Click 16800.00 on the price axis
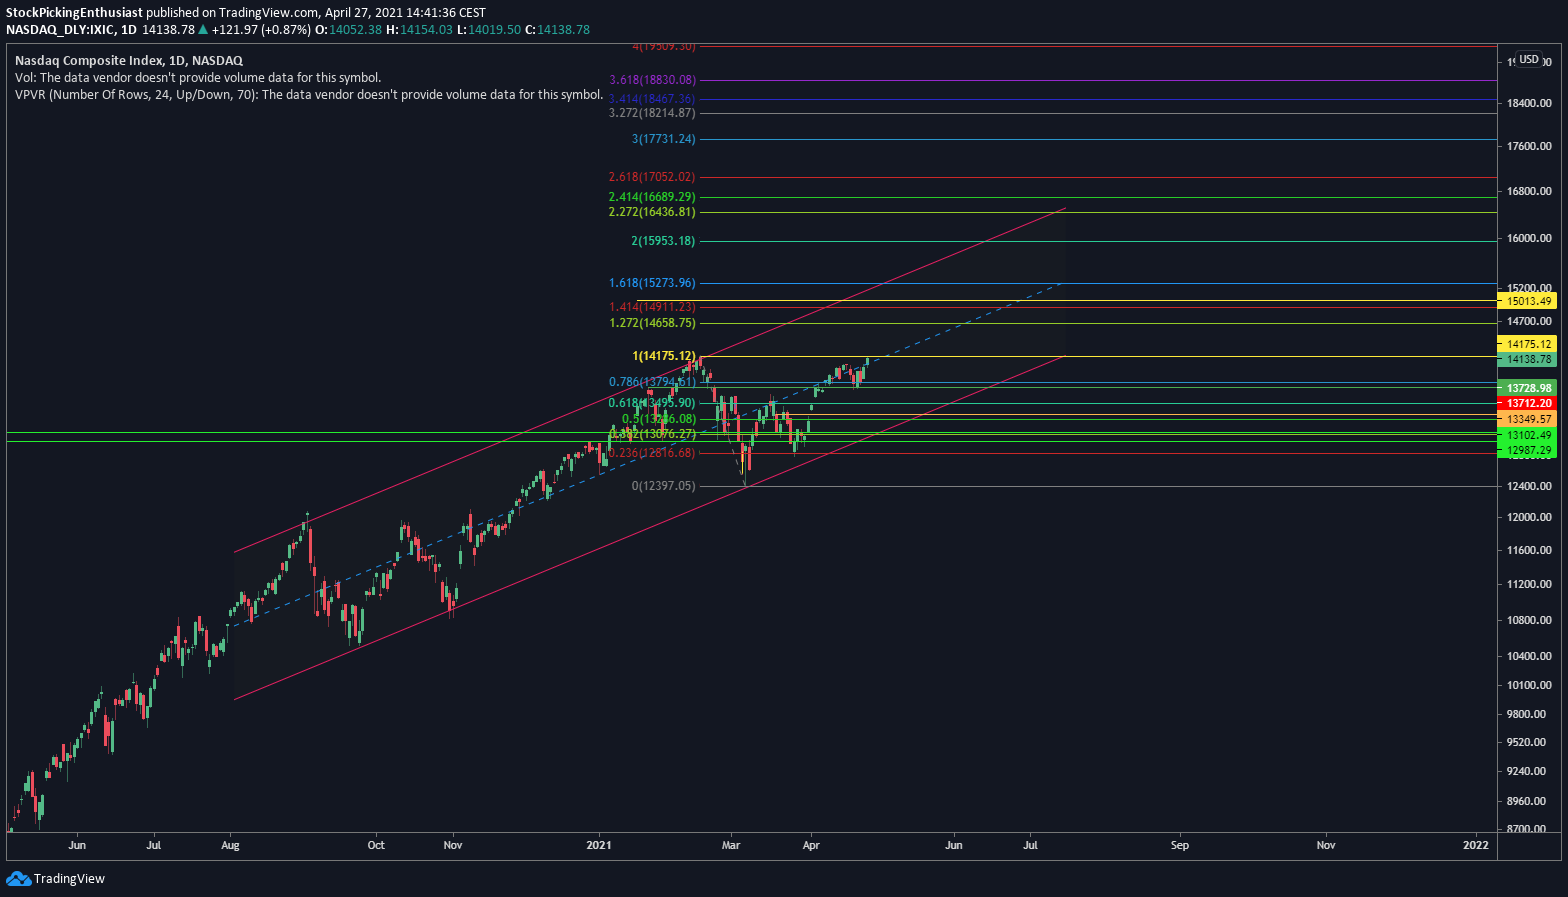This screenshot has width=1568, height=897. click(x=1529, y=191)
